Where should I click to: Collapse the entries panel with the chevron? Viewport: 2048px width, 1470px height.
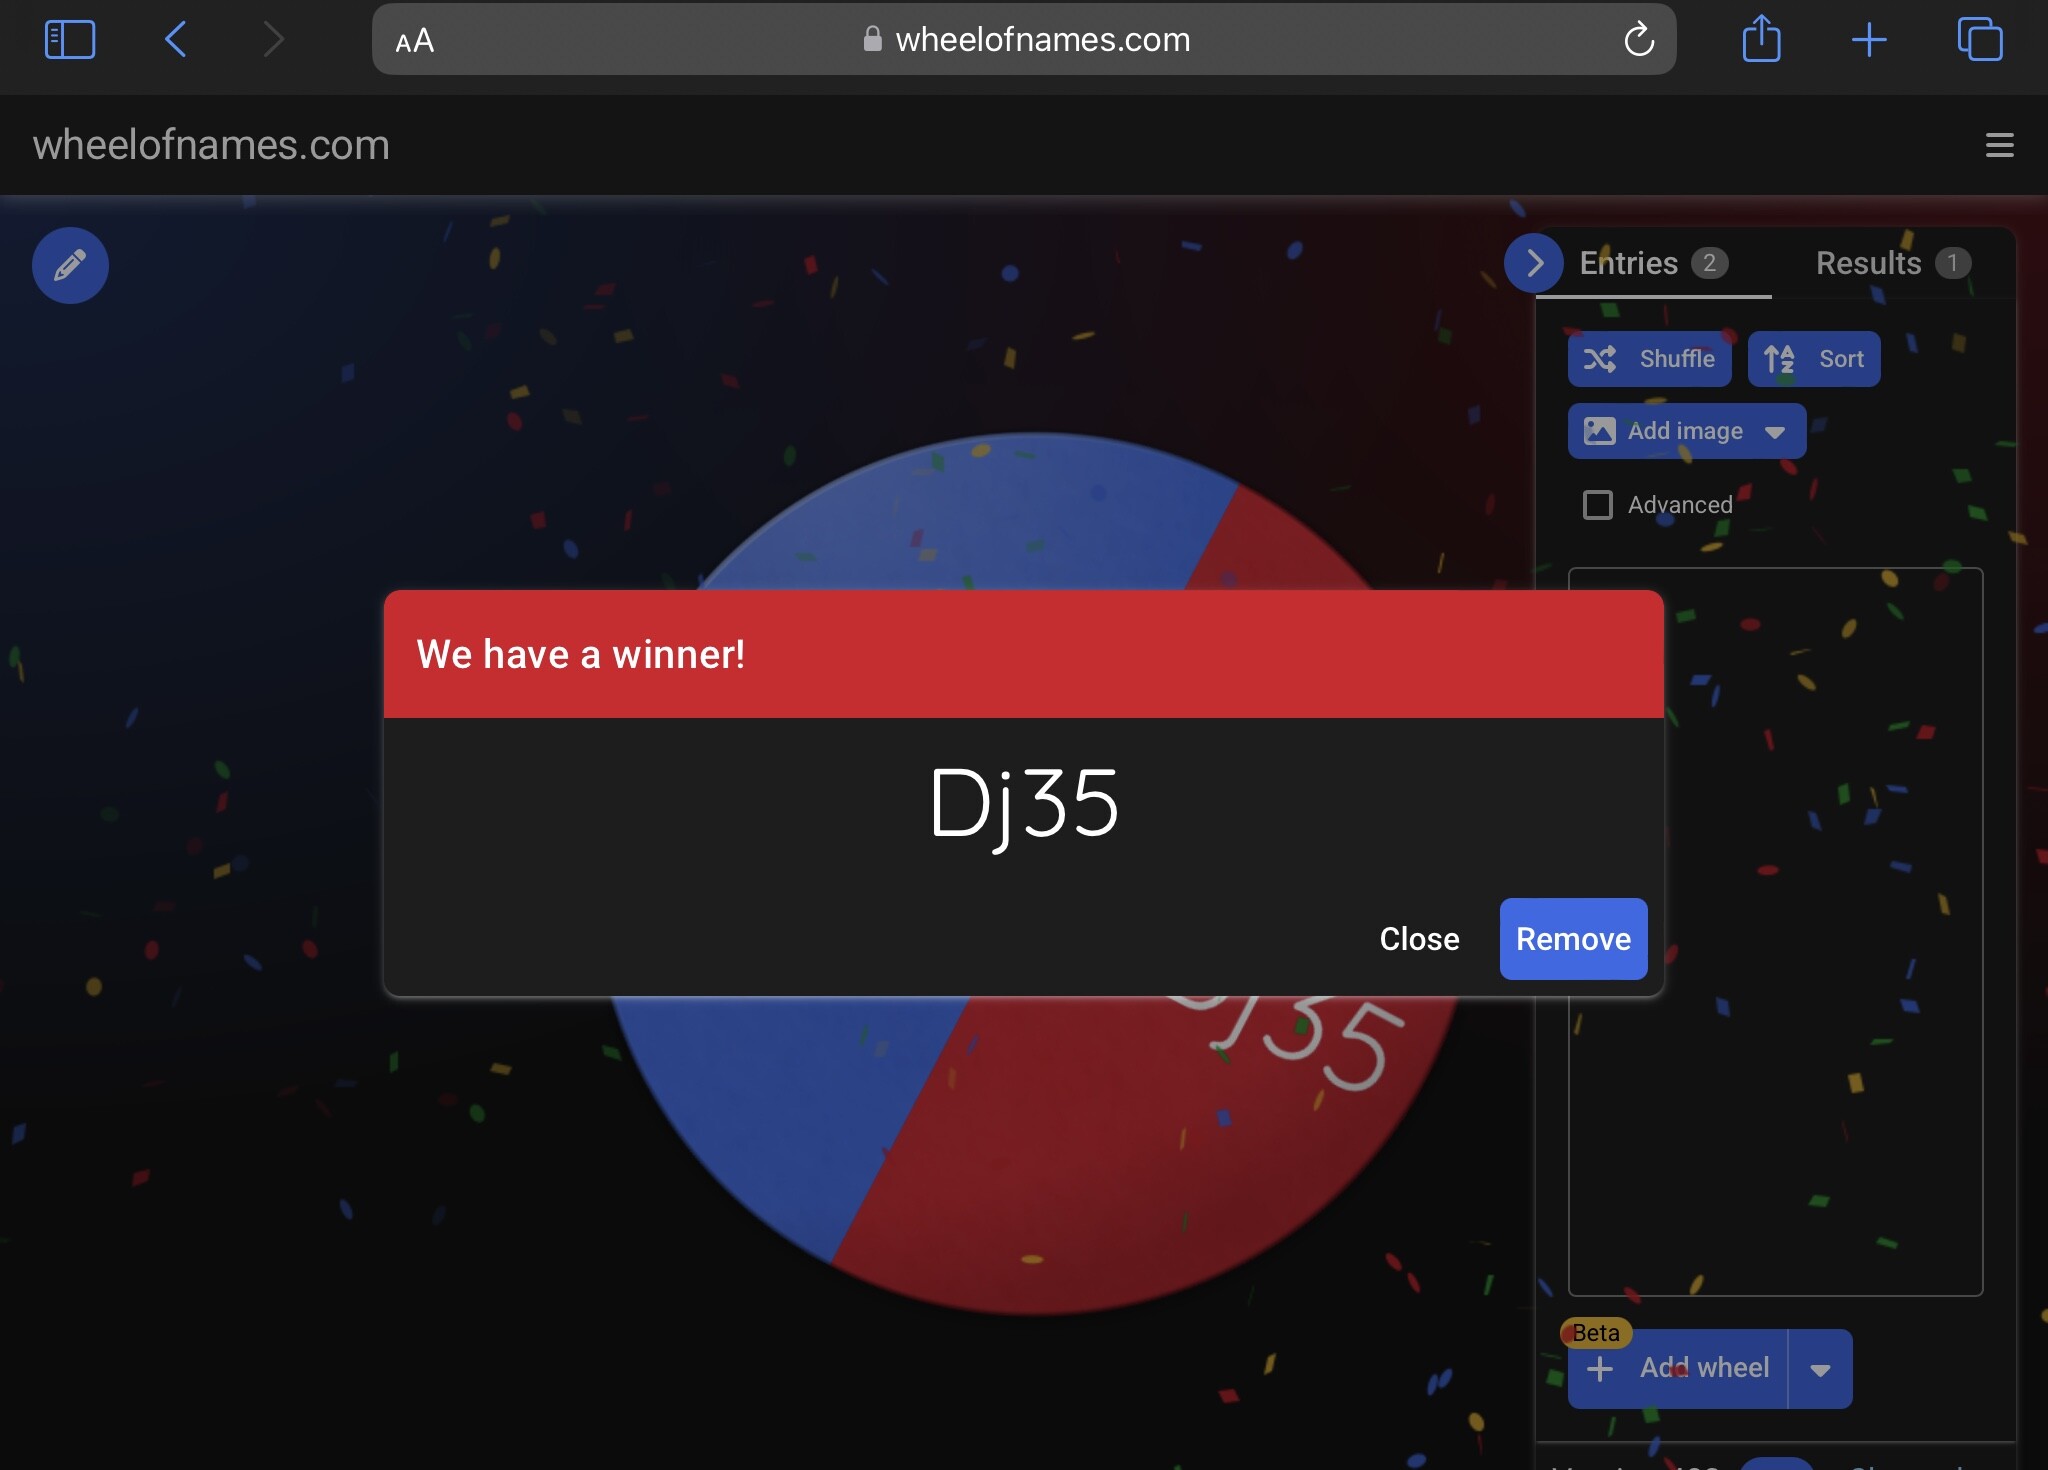(1534, 263)
